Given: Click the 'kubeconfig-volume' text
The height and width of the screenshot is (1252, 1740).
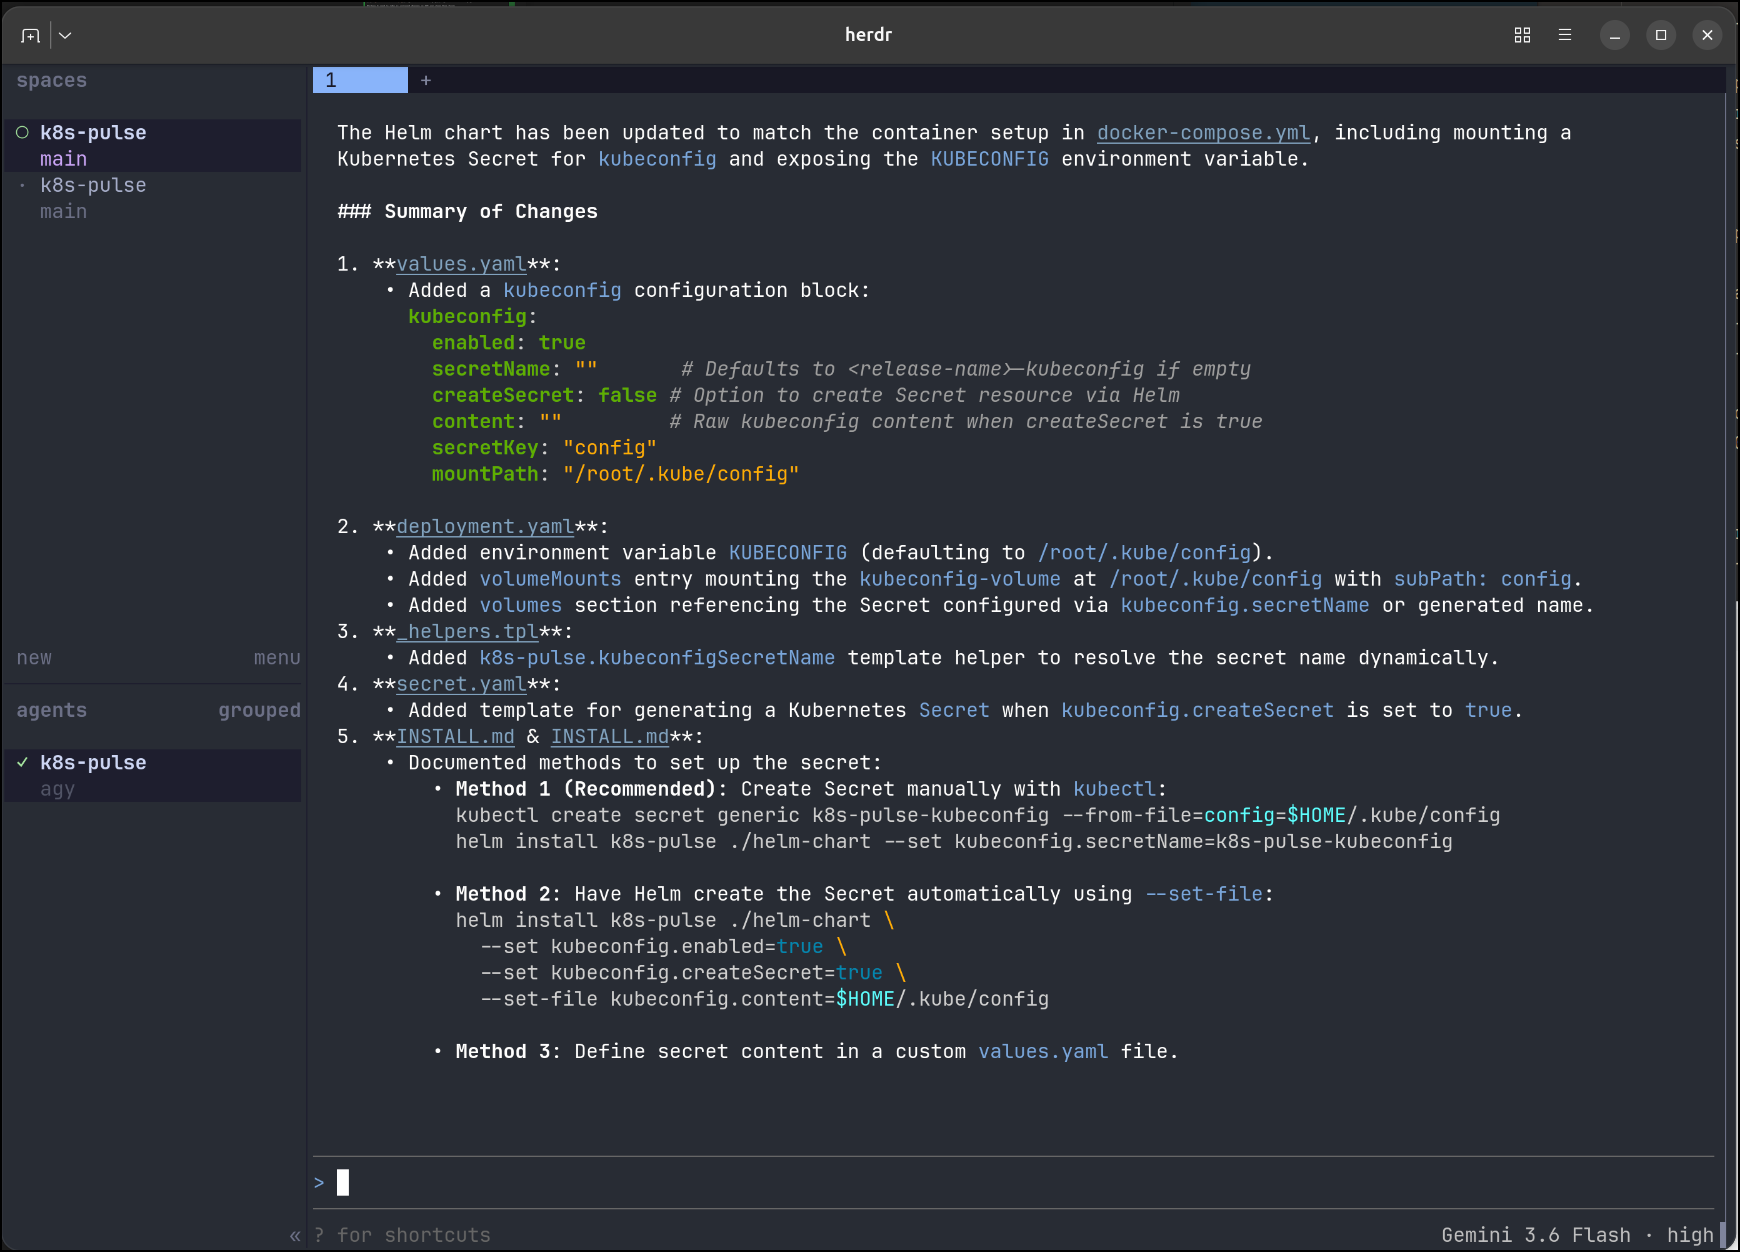Looking at the screenshot, I should pyautogui.click(x=960, y=579).
